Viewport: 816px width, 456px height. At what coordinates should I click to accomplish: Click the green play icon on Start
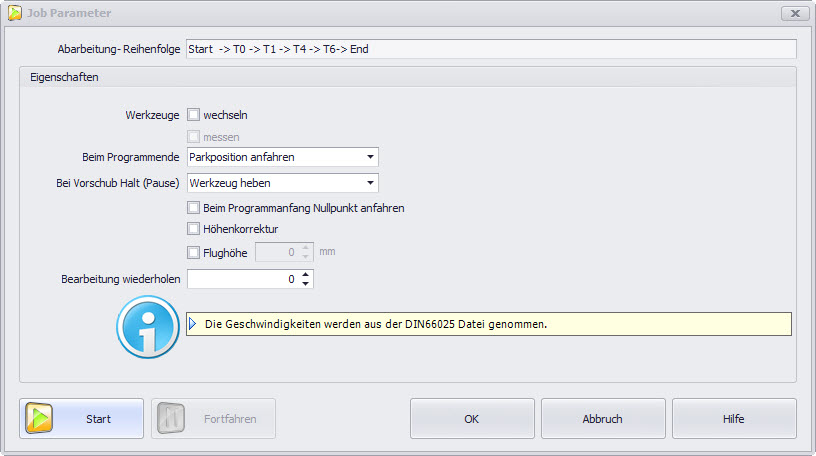40,419
